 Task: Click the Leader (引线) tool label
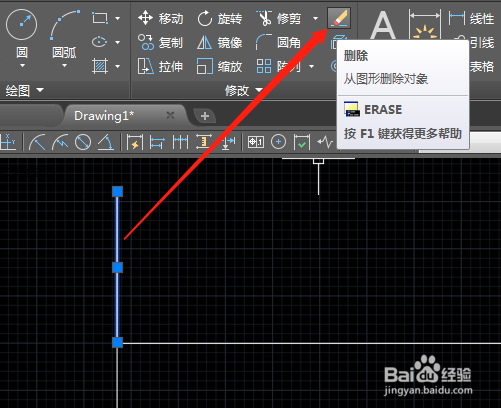click(482, 42)
